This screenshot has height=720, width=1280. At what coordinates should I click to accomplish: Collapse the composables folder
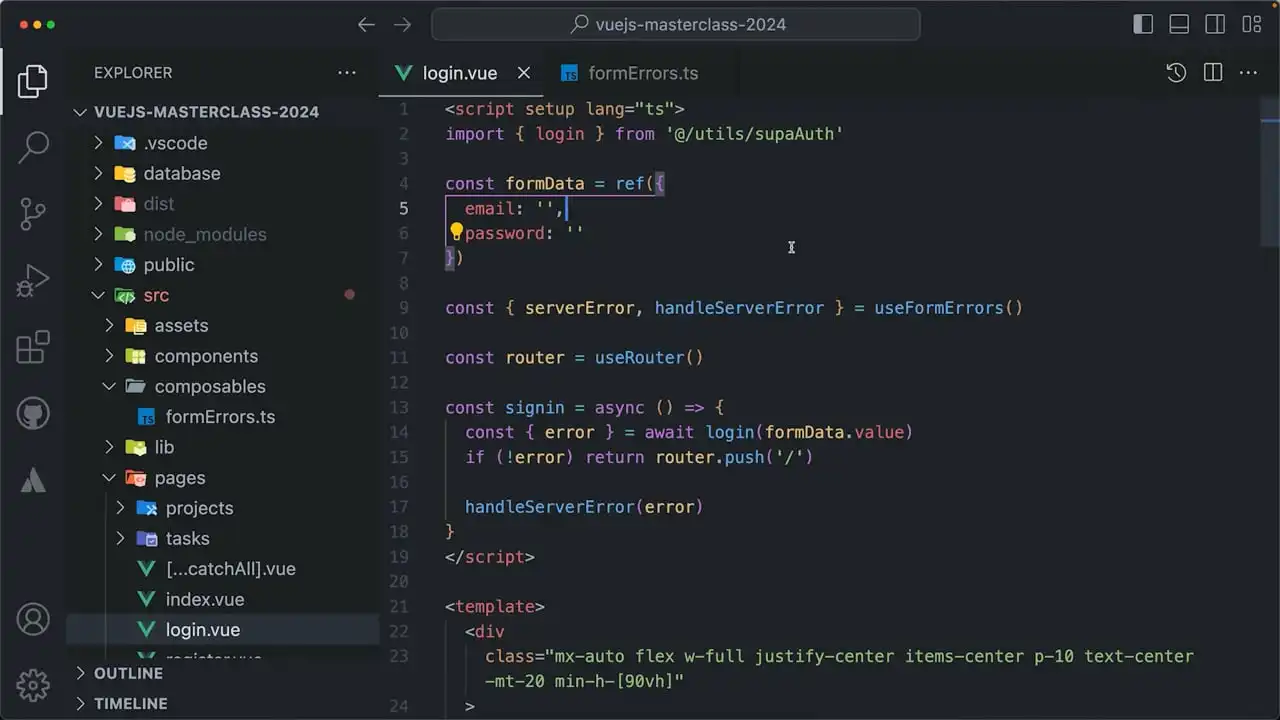[x=109, y=387]
